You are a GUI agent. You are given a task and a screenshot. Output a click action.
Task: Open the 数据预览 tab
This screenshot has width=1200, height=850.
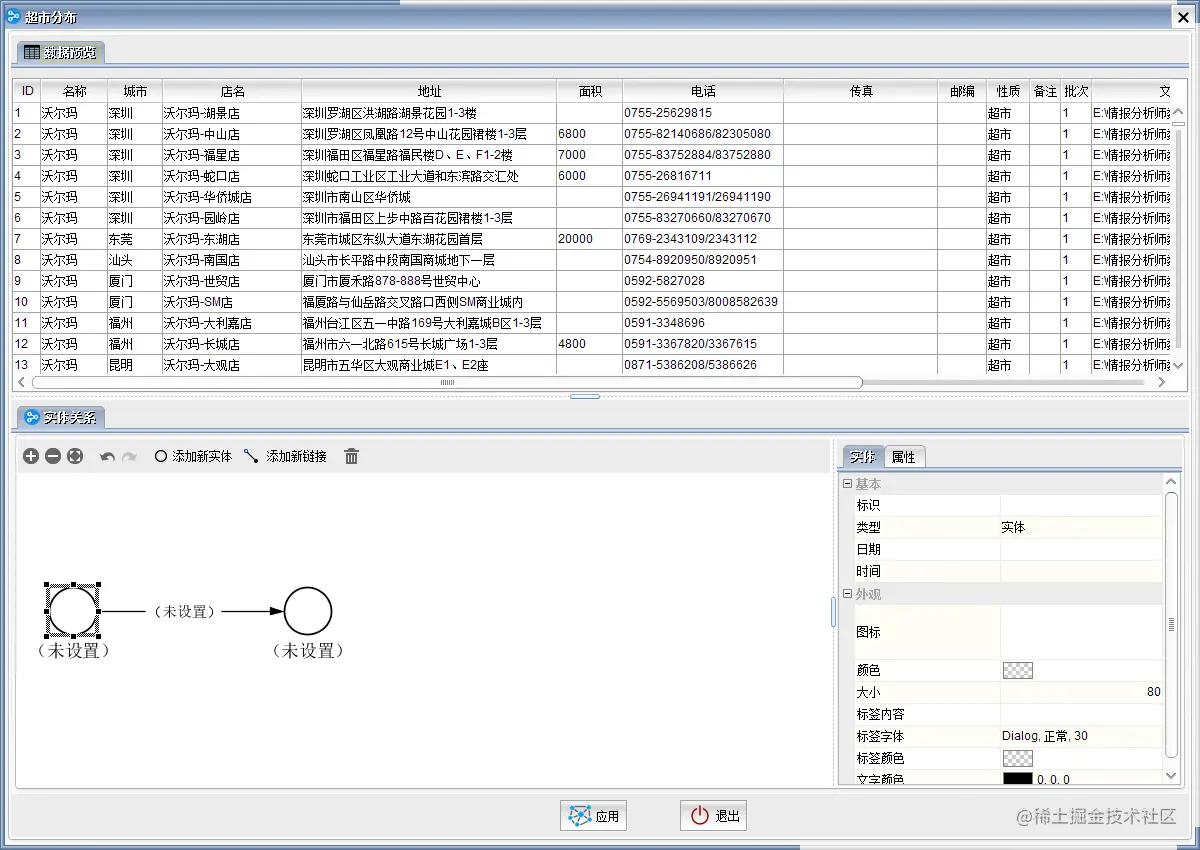click(60, 52)
